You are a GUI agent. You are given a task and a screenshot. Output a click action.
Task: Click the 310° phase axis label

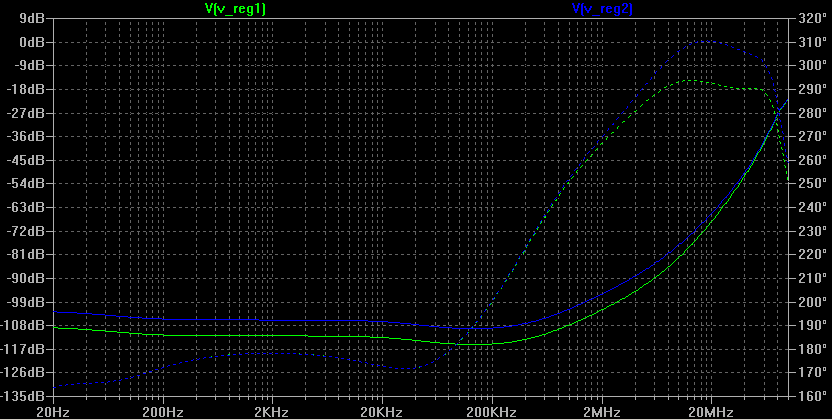(x=812, y=42)
